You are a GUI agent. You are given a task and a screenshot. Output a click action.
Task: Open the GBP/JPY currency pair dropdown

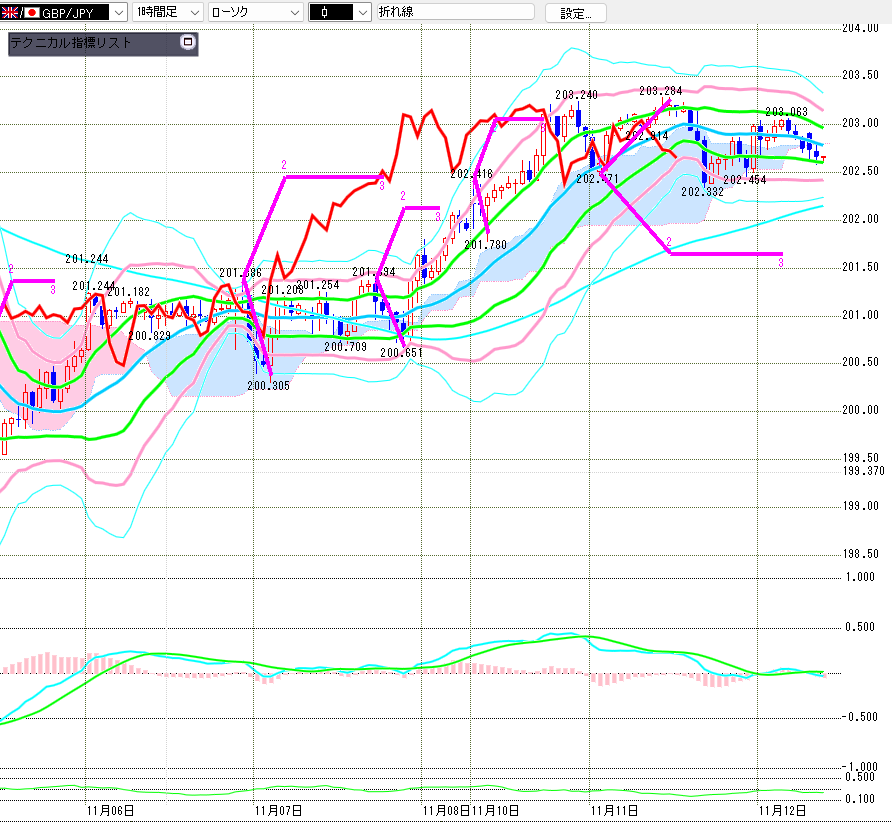(119, 13)
